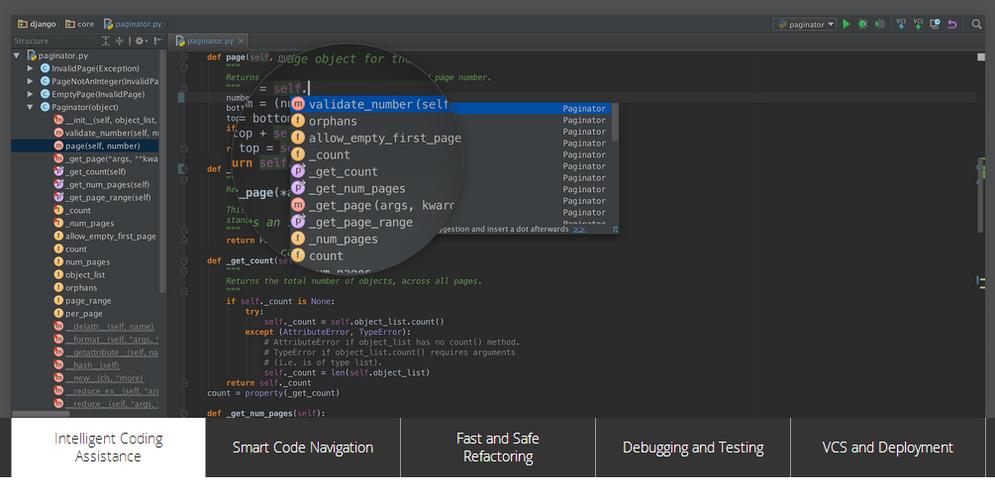995x500 pixels.
Task: Click the >> link in completion hint
Action: coord(578,229)
